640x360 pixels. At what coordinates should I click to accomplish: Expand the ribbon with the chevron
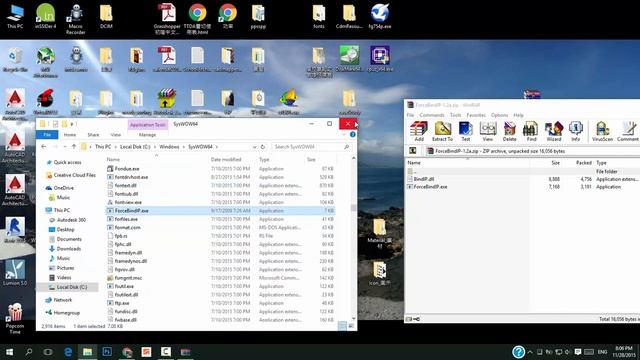pos(344,134)
